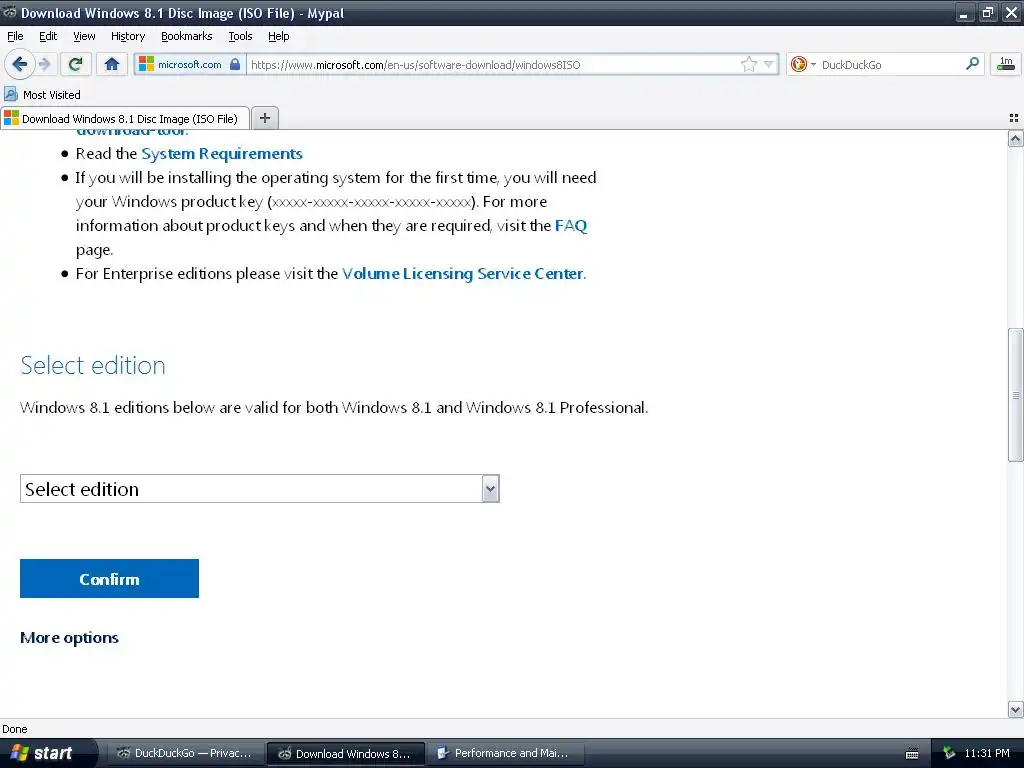Open the Help menu
1024x768 pixels.
(278, 37)
